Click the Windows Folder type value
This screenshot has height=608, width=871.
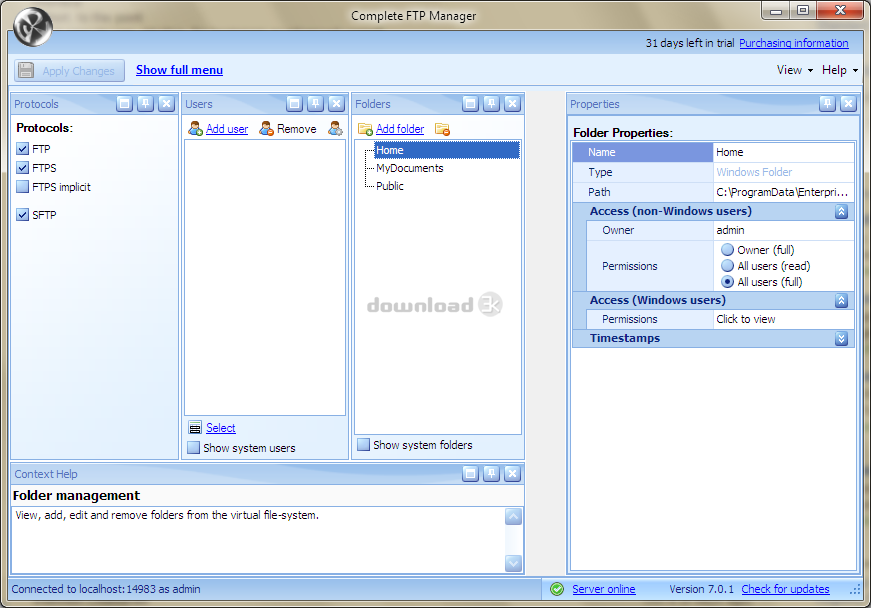(x=783, y=172)
